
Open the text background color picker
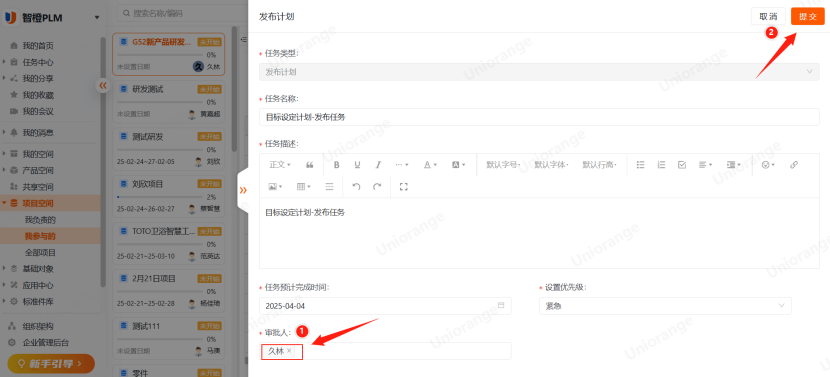[458, 165]
